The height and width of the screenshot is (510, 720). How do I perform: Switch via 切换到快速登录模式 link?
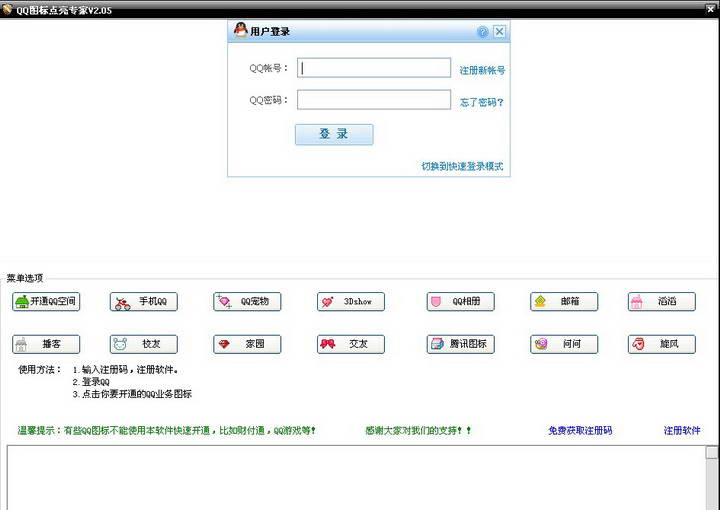[x=462, y=166]
